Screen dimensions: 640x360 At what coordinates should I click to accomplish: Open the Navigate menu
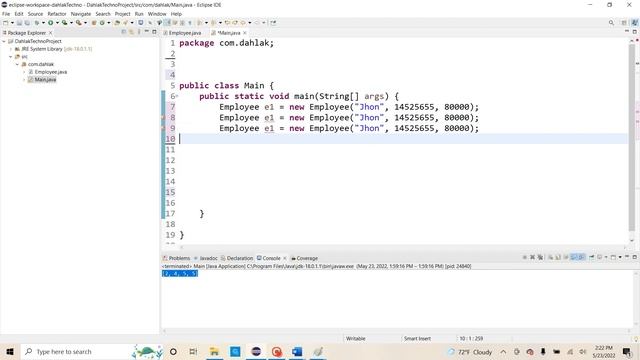pos(81,14)
